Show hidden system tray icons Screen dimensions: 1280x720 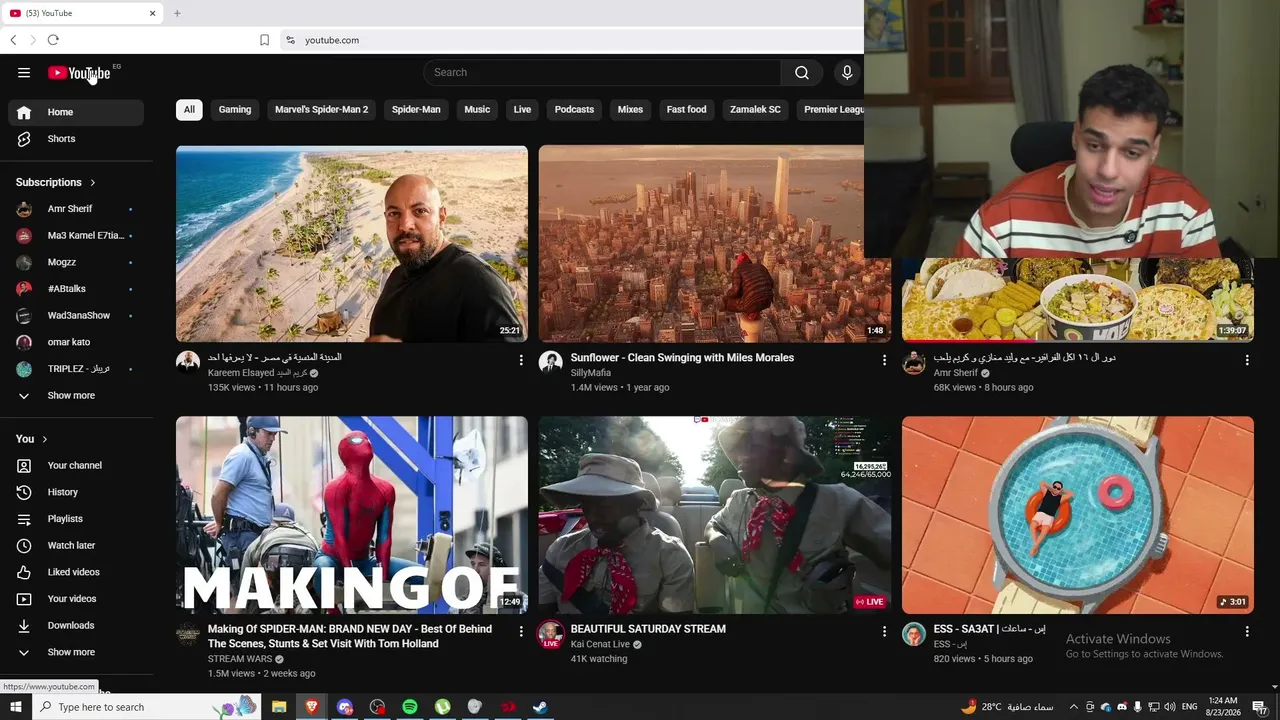1075,707
